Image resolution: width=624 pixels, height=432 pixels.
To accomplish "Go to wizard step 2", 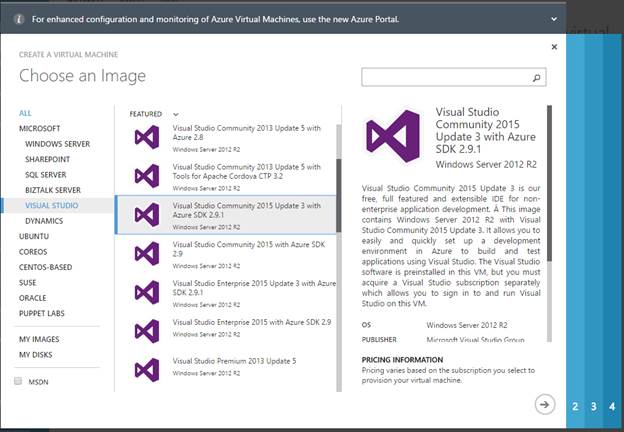I will coord(575,407).
